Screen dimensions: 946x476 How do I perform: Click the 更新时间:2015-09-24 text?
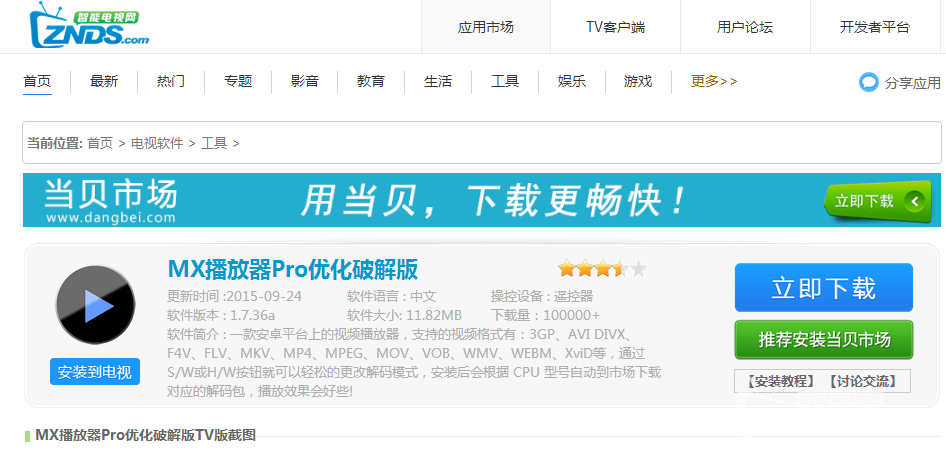[x=234, y=296]
